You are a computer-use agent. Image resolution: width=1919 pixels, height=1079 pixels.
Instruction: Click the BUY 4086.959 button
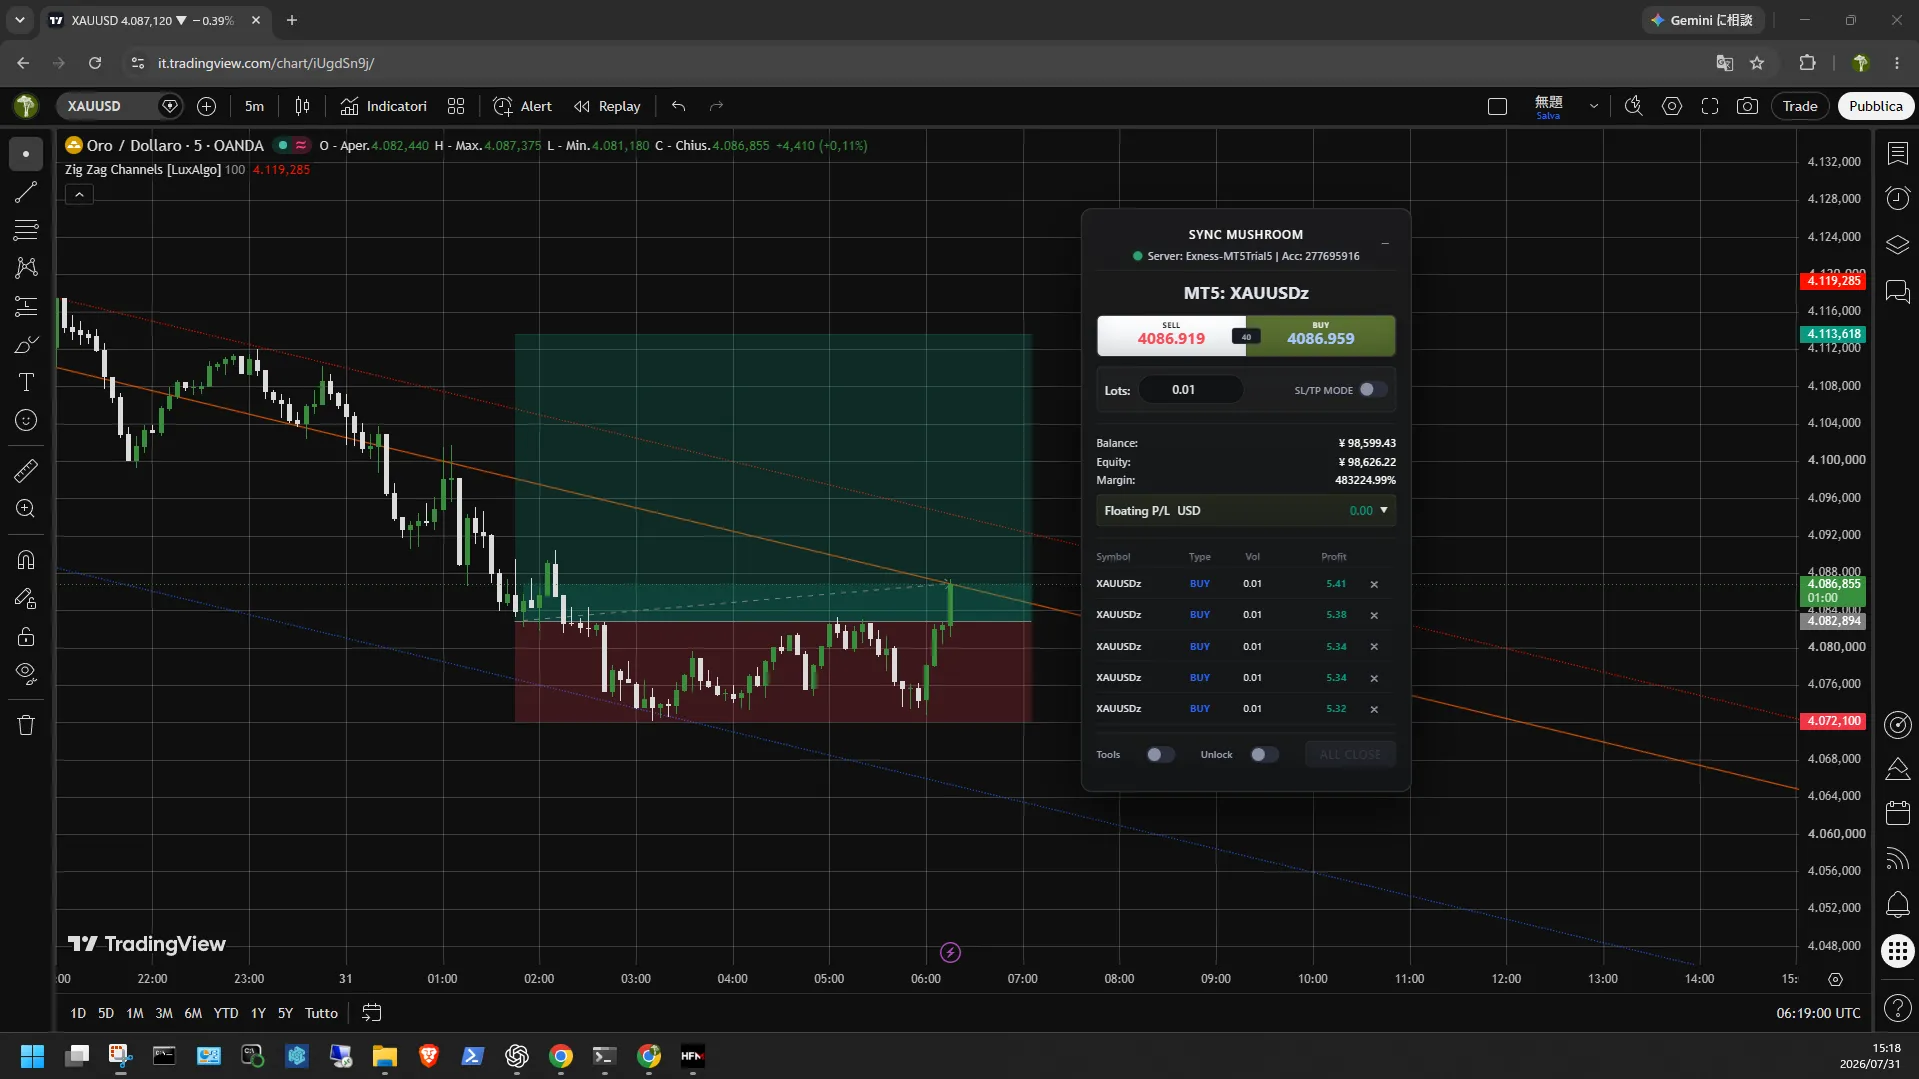pos(1321,336)
